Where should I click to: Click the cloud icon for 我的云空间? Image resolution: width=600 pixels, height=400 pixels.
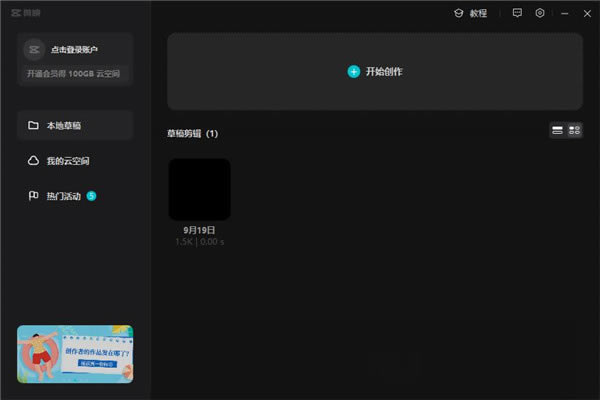[33, 161]
